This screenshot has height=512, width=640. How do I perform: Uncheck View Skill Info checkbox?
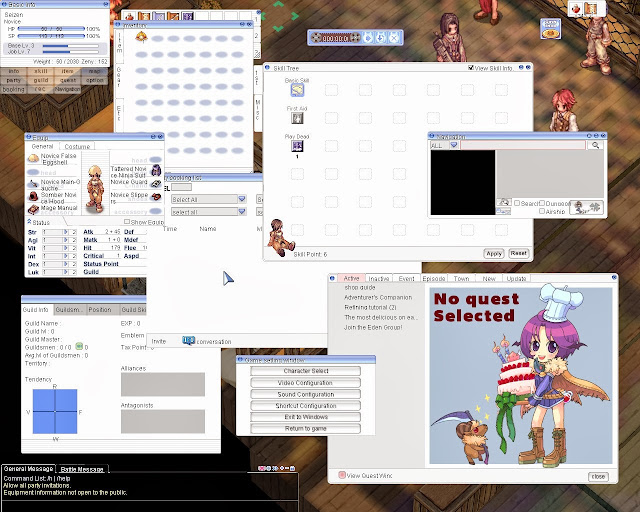(x=471, y=68)
